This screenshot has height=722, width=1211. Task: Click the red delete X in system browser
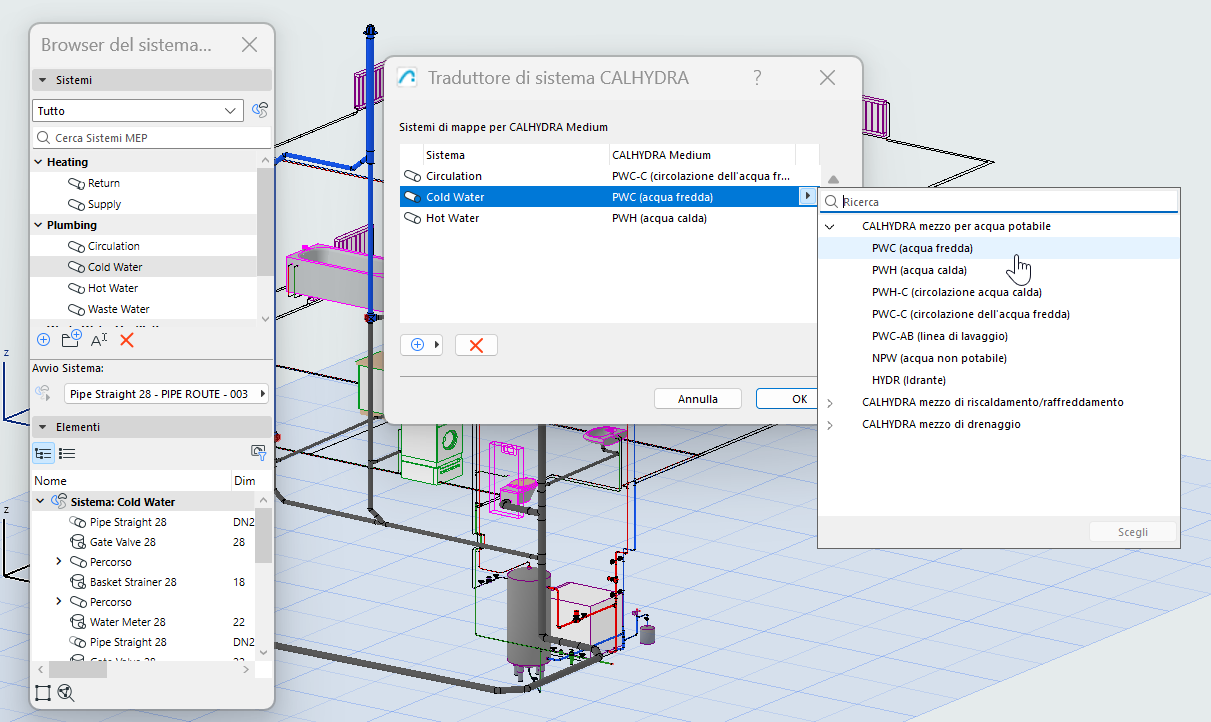coord(127,340)
